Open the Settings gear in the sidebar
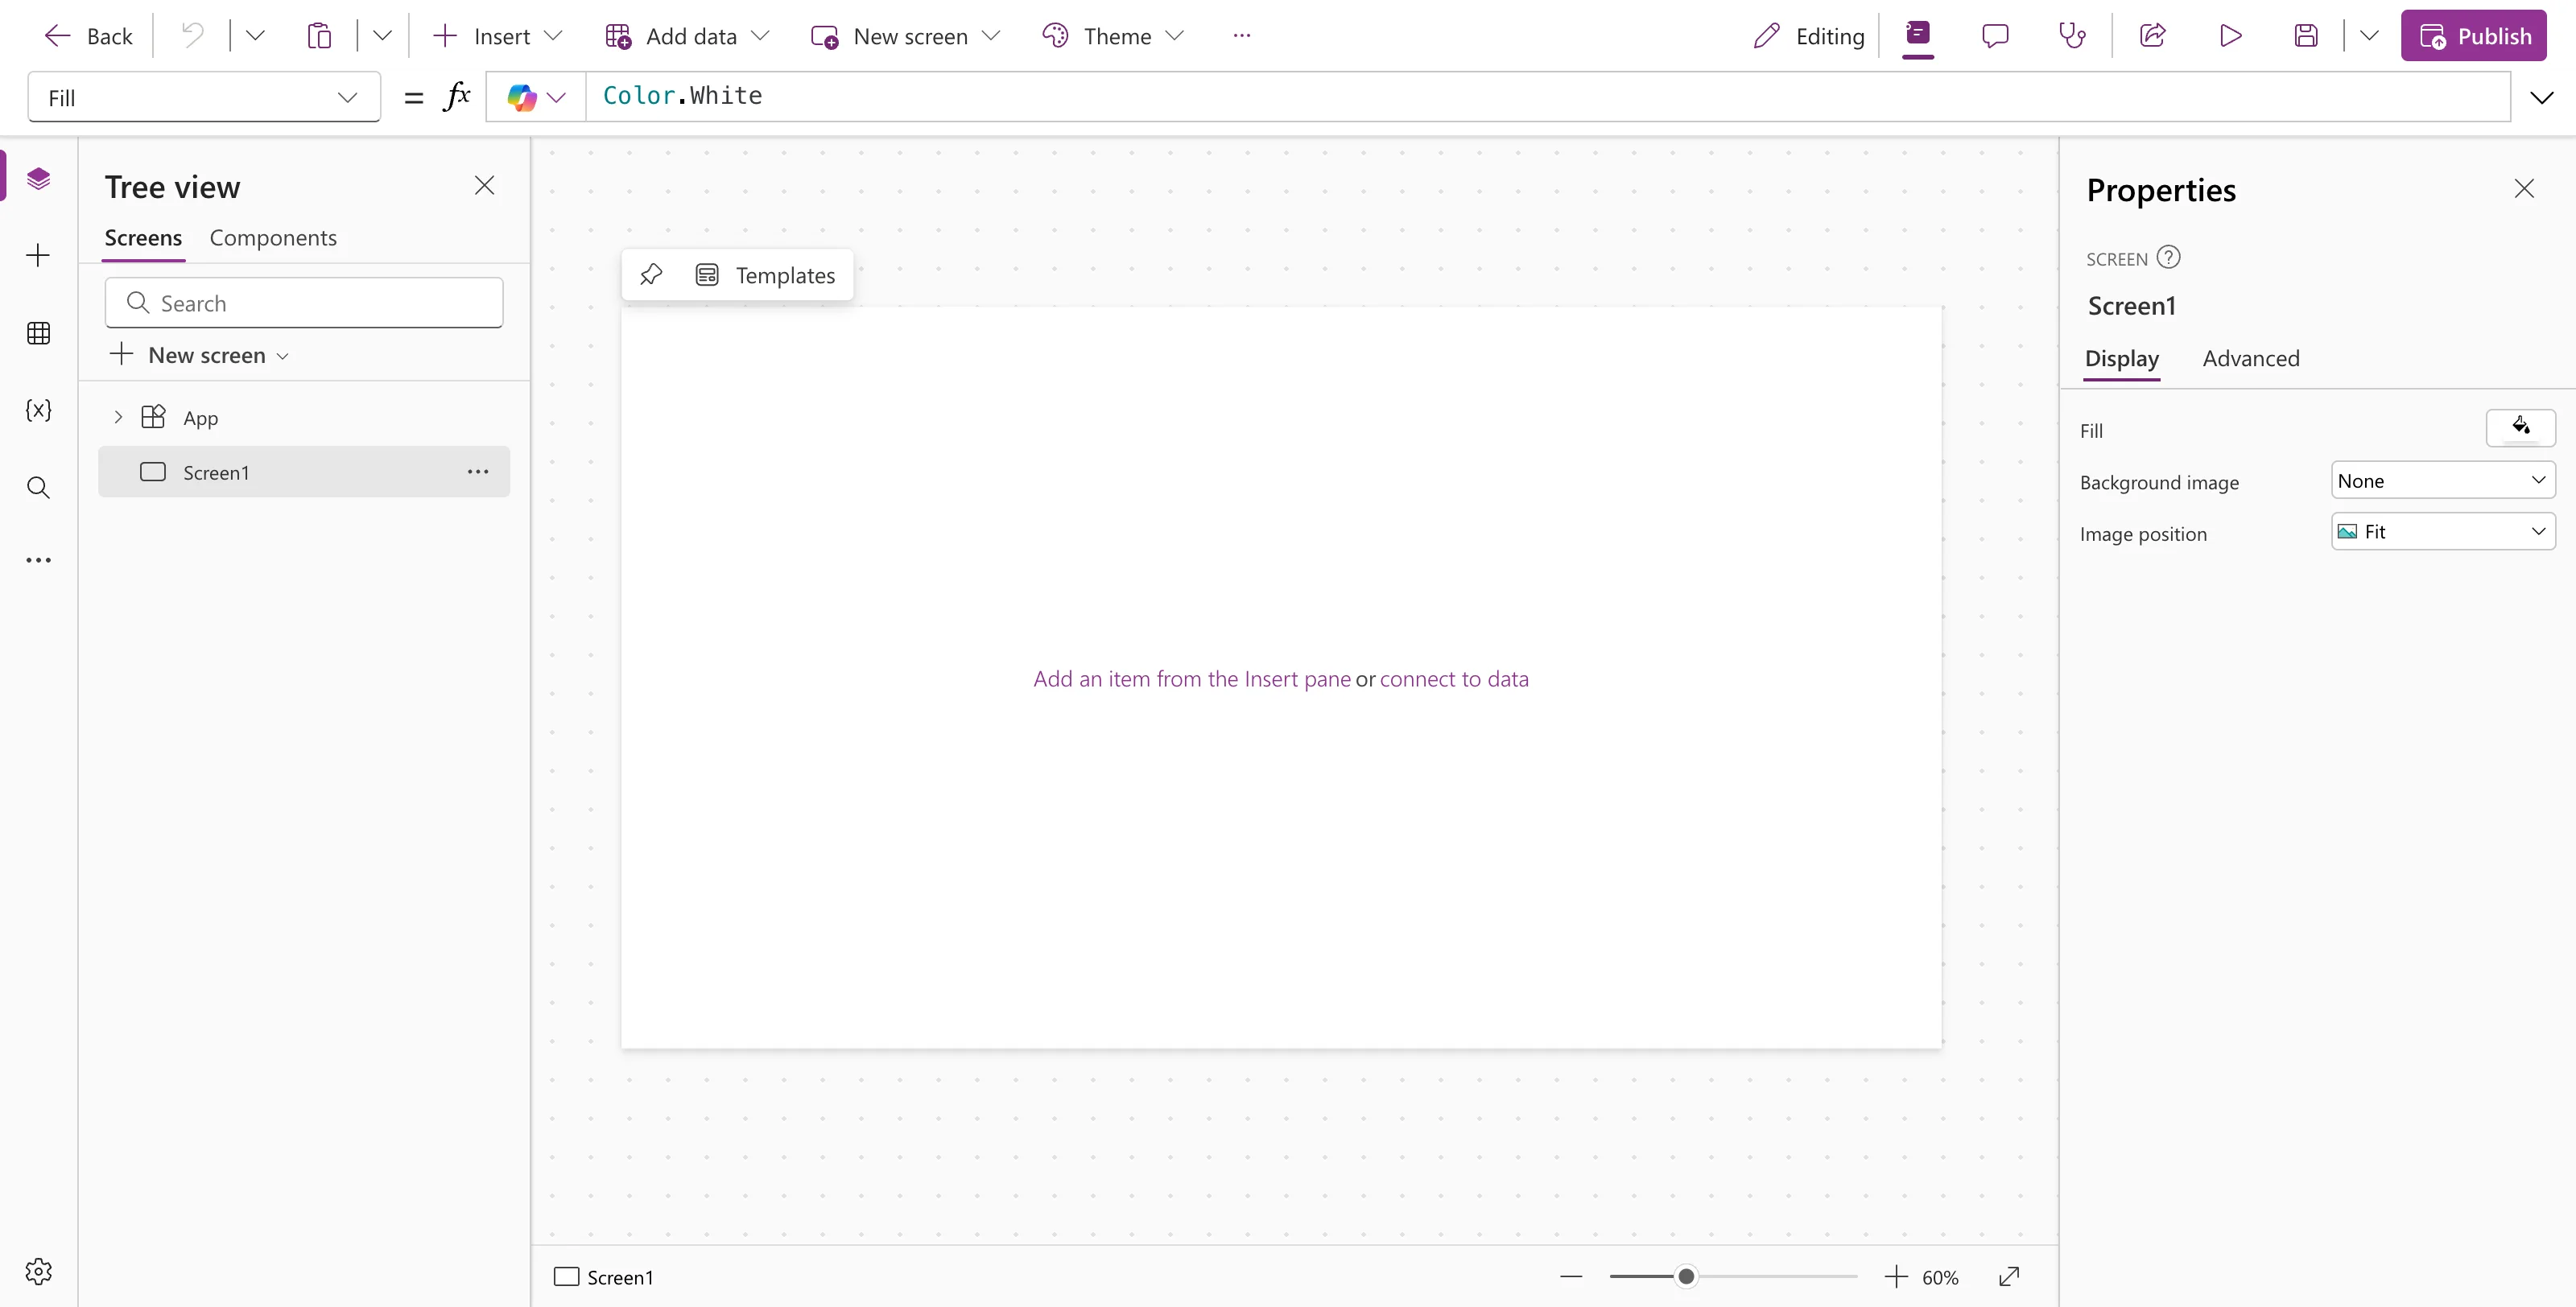Screen dimensions: 2576x1307 (x=38, y=1271)
